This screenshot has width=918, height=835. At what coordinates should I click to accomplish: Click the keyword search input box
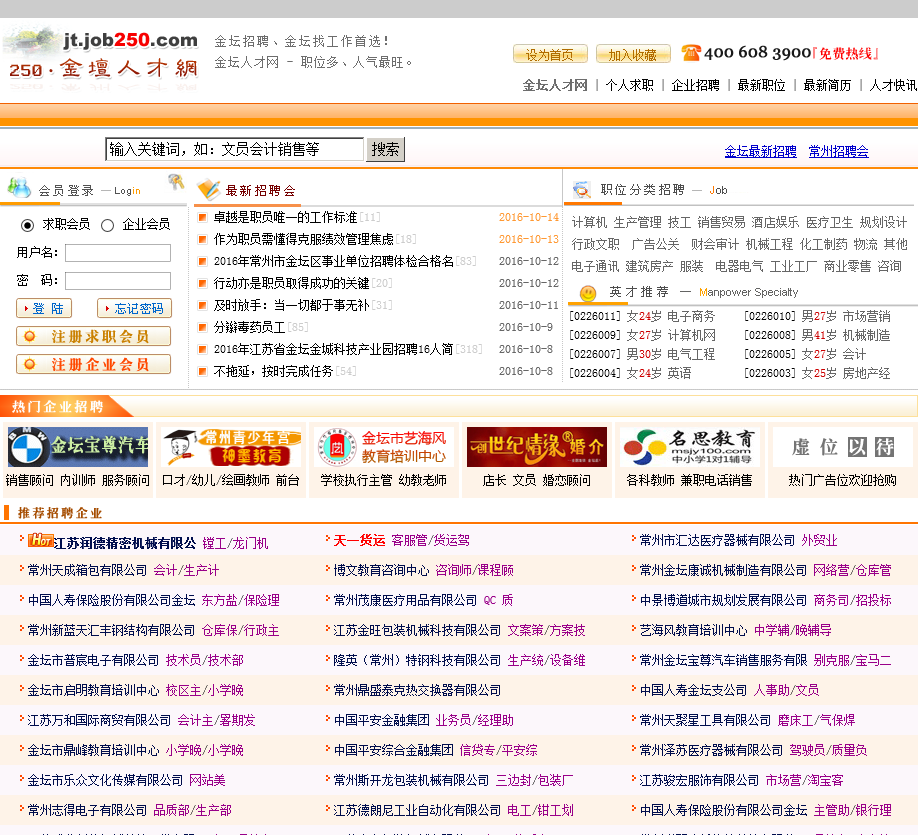[234, 149]
